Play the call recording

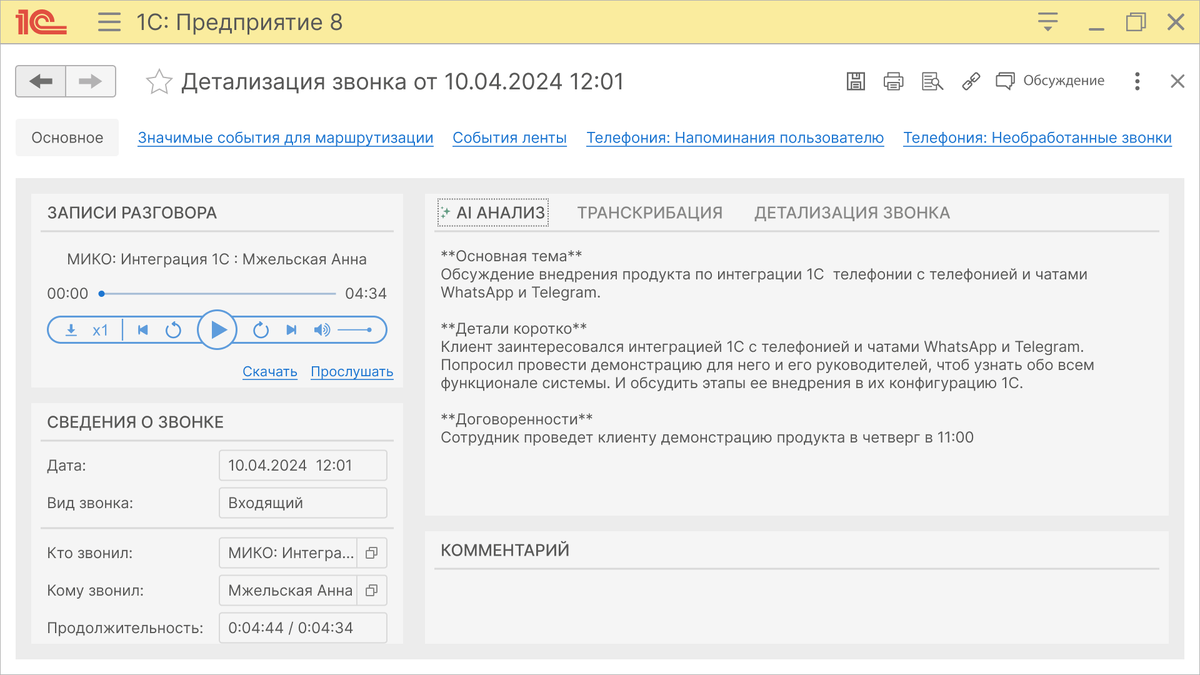[217, 330]
